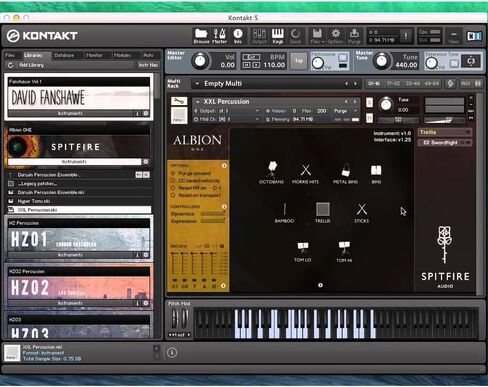Select the Metal Bins icon
Viewport: 488px width, 387px height.
345,173
